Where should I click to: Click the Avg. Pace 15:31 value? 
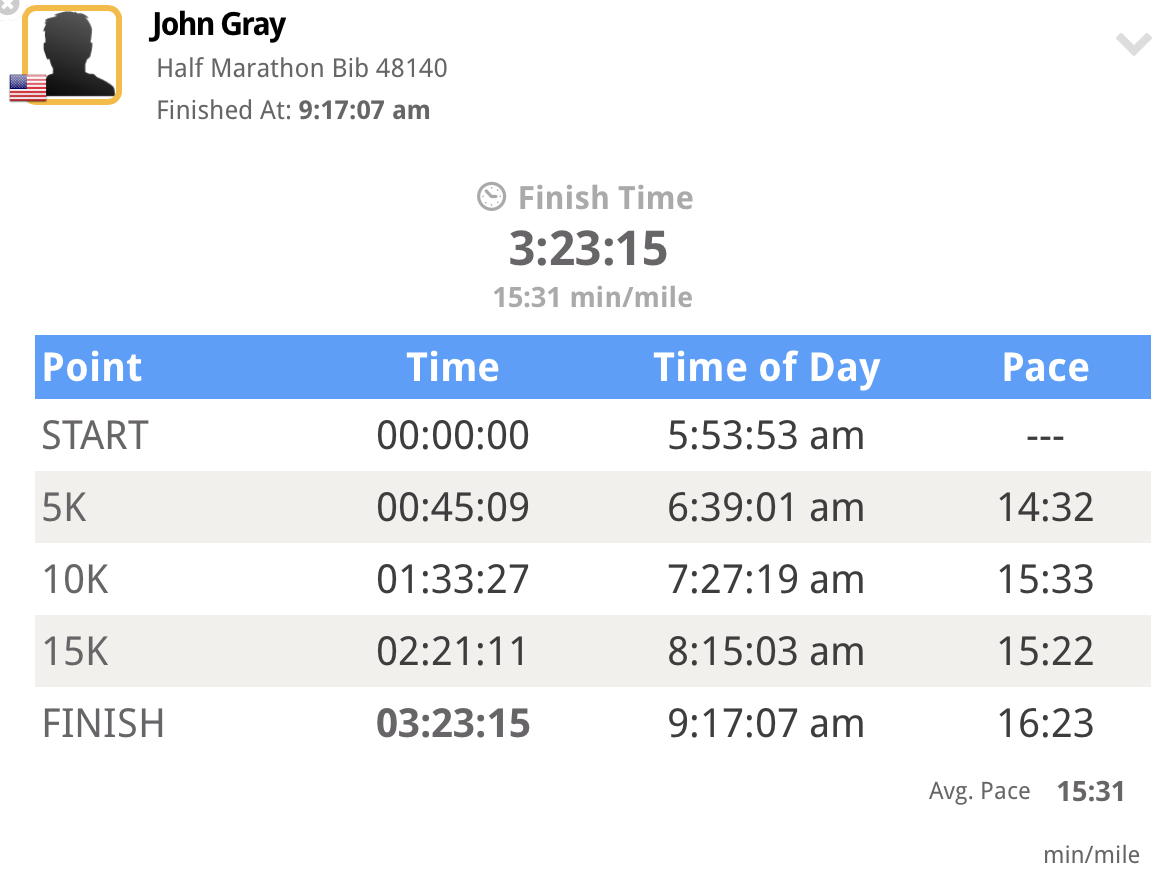pyautogui.click(x=1091, y=791)
